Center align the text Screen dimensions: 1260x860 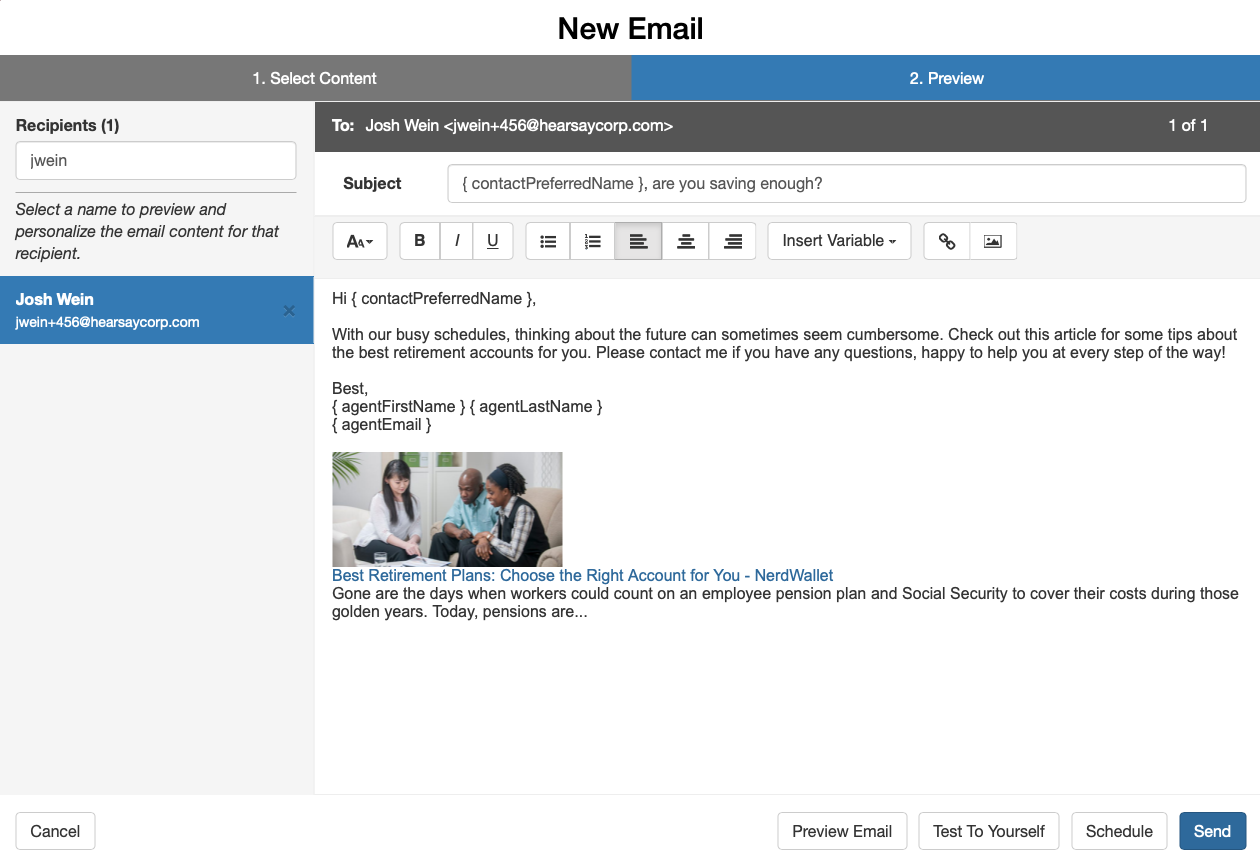(686, 241)
